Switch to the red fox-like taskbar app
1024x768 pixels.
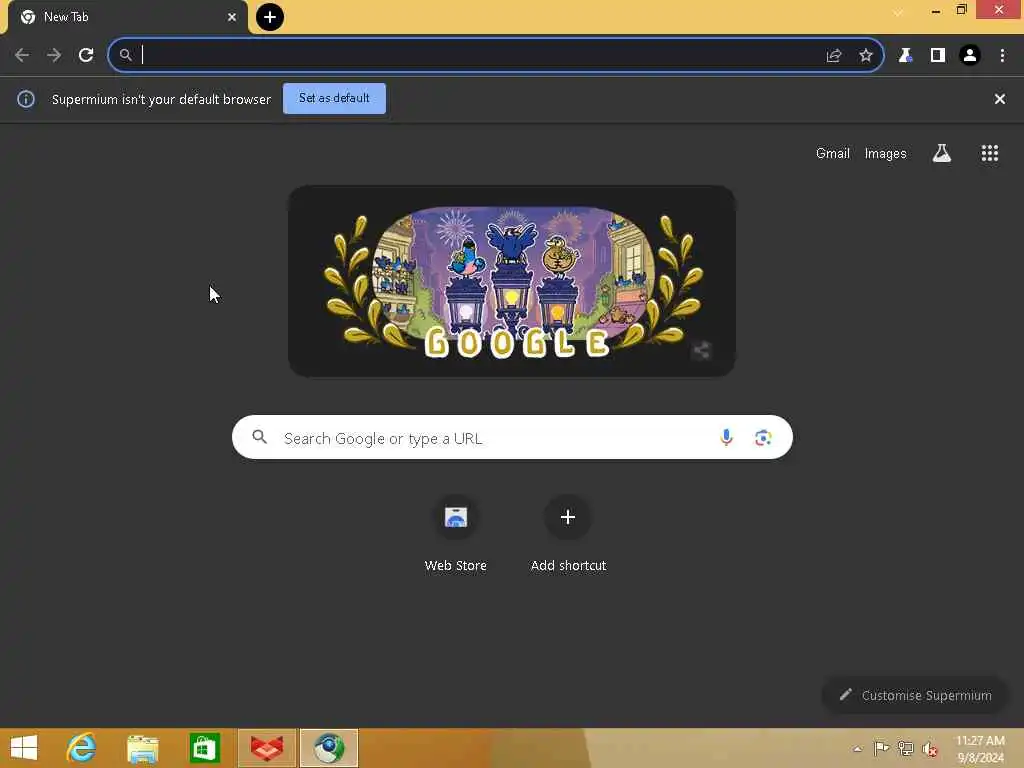267,748
